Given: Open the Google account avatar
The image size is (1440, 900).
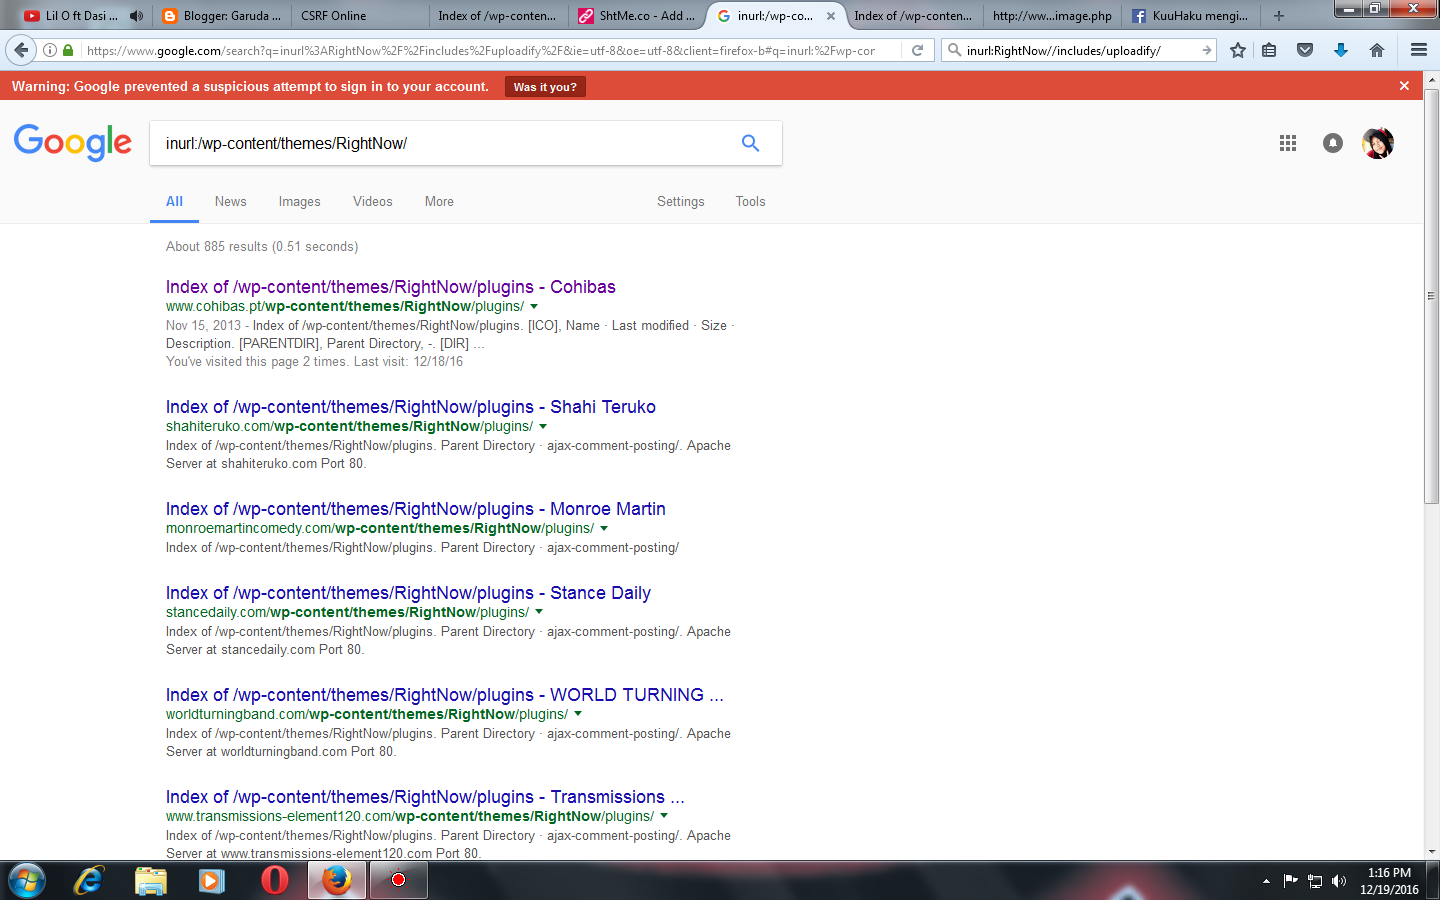Looking at the screenshot, I should 1378,143.
